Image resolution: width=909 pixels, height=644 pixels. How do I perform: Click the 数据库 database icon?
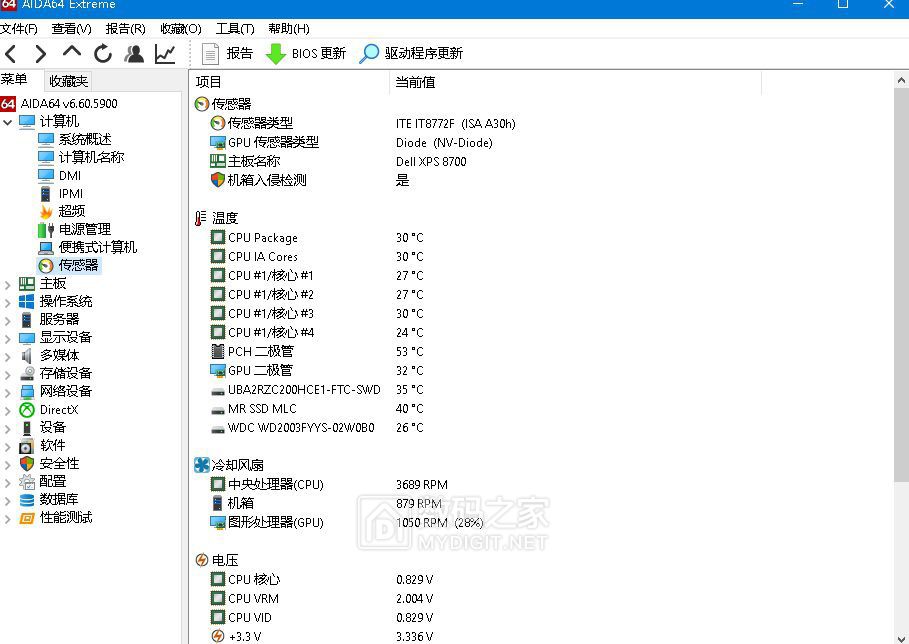pos(27,500)
